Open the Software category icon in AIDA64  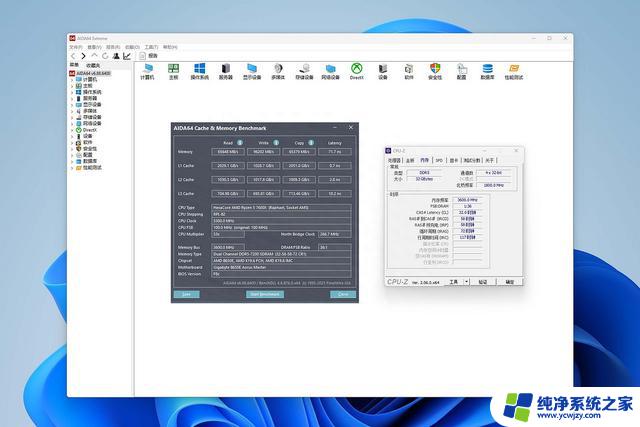click(x=409, y=71)
